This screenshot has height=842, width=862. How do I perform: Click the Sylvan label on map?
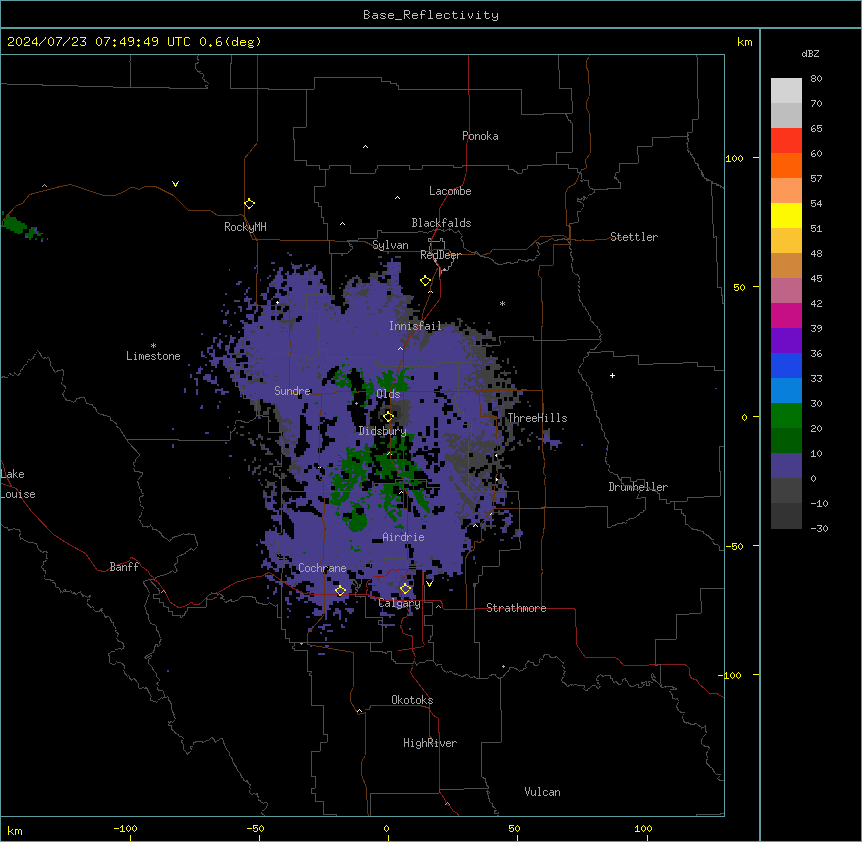point(390,245)
